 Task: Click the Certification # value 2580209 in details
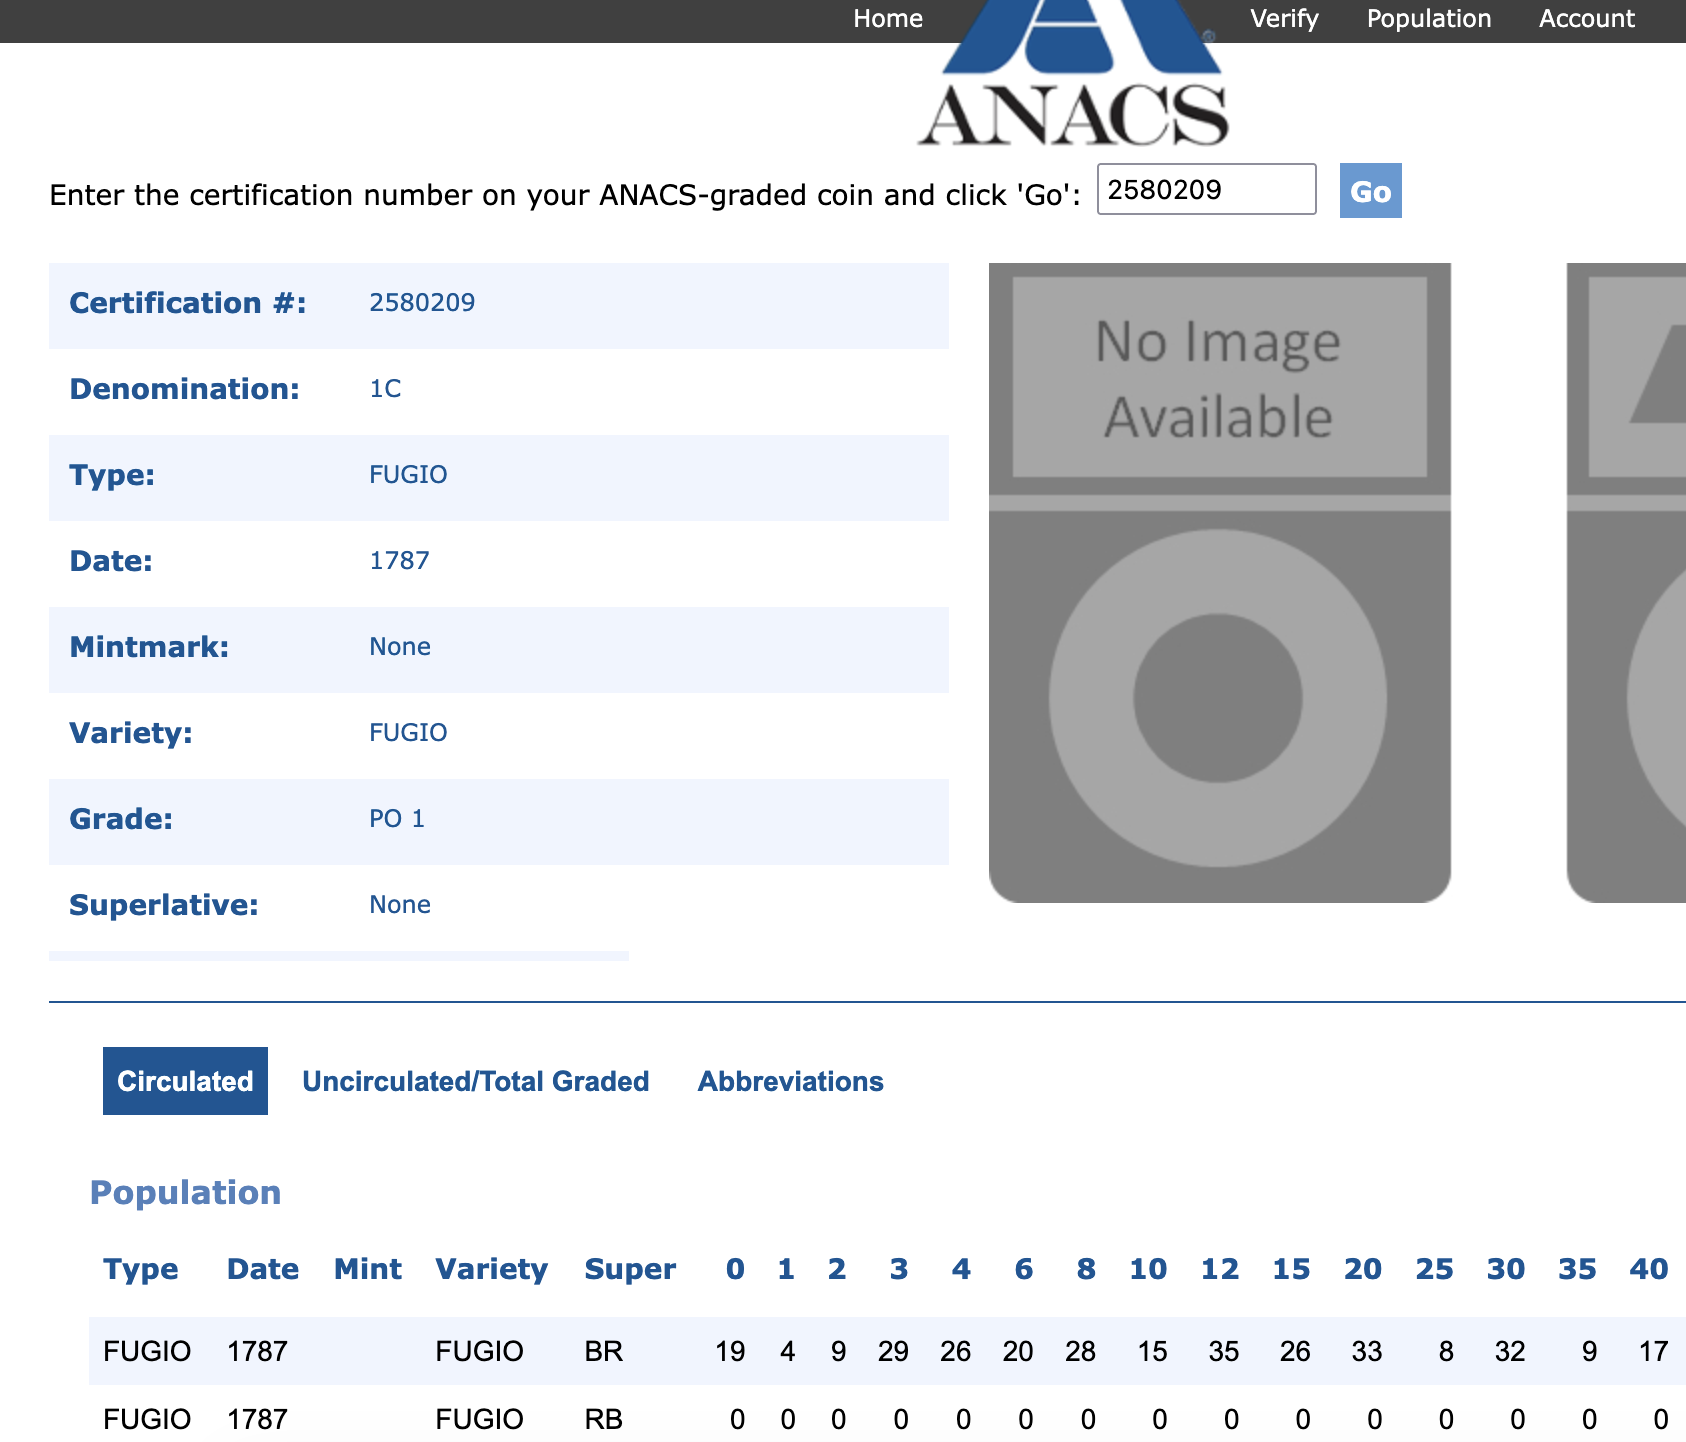[x=422, y=303]
